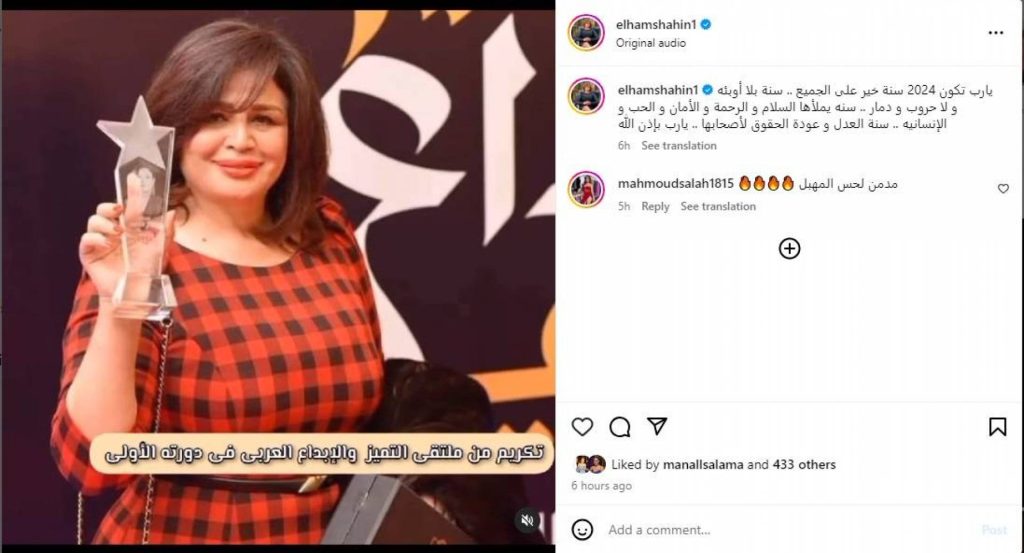Click the verified badge beside the header username
This screenshot has width=1024, height=553.
(706, 25)
